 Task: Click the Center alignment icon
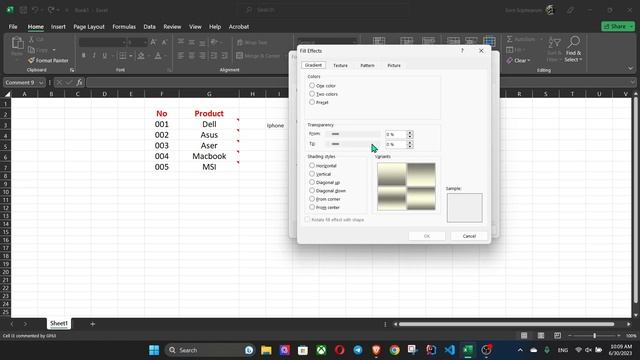click(x=191, y=56)
